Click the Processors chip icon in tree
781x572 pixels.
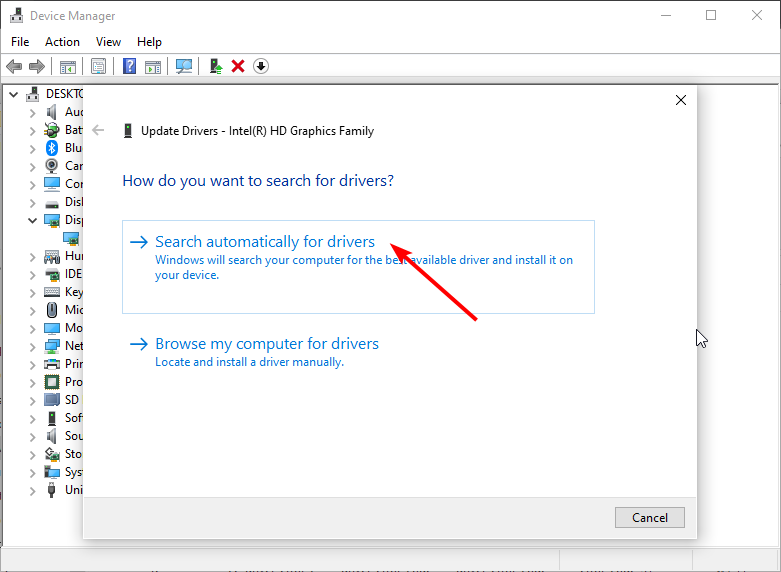52,382
